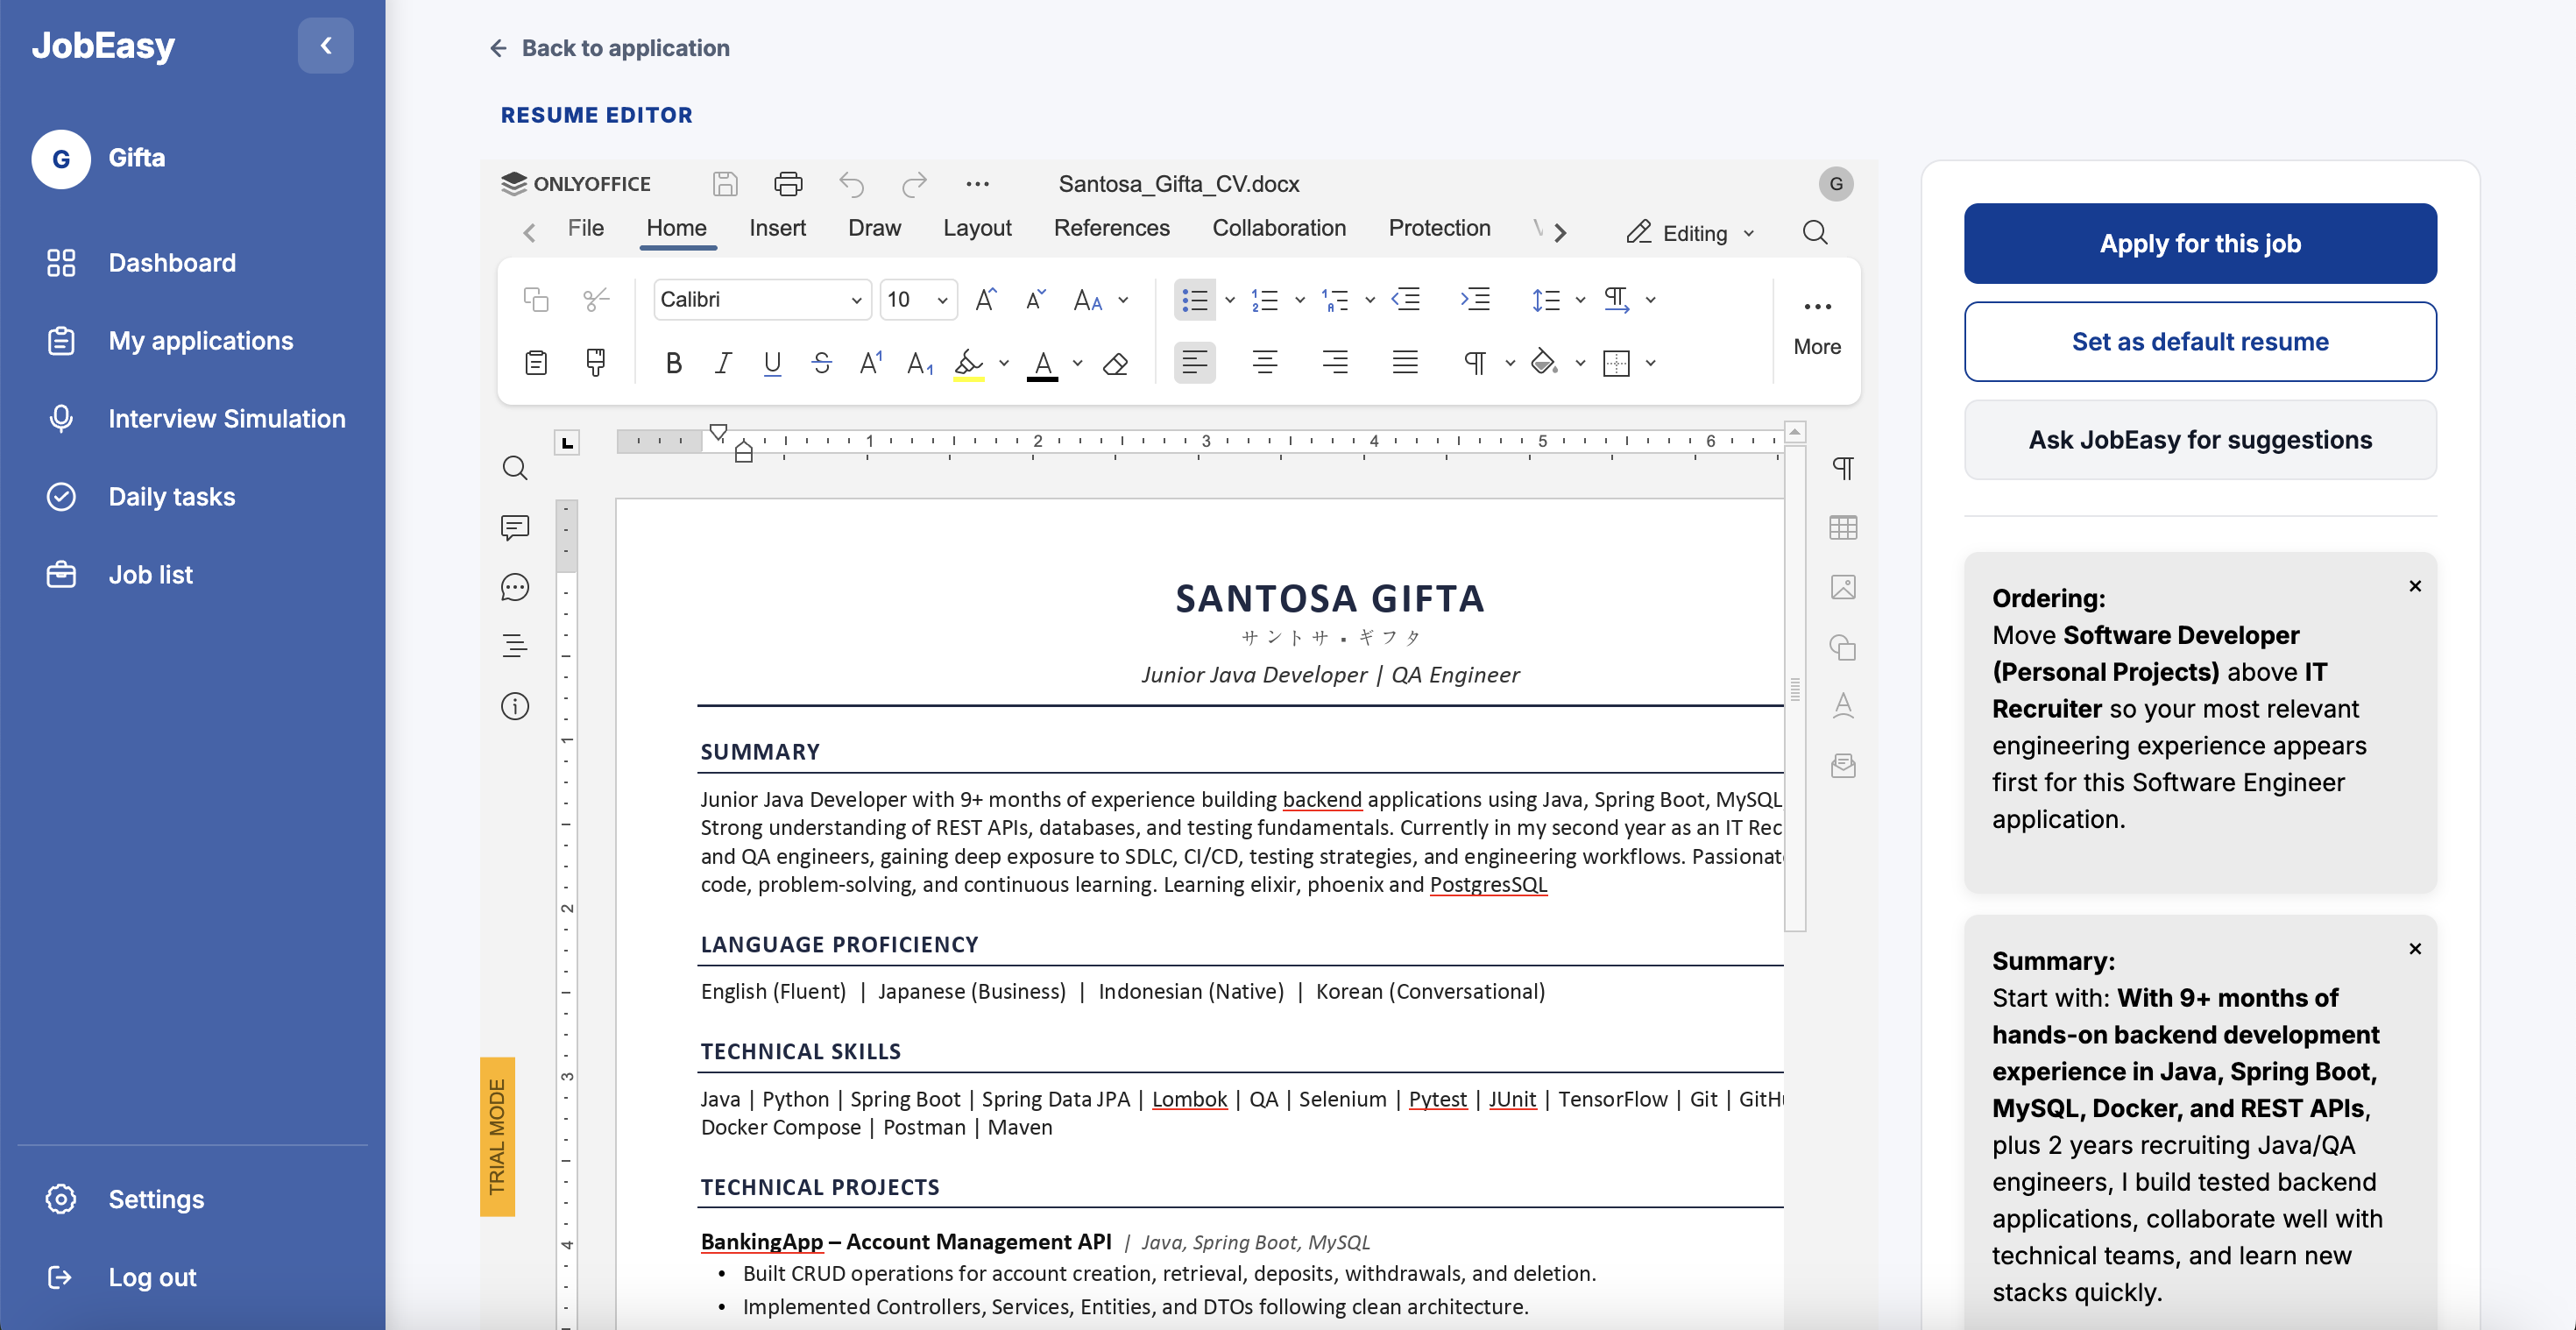Toggle strikethrough text formatting
This screenshot has height=1330, width=2576.
[821, 363]
